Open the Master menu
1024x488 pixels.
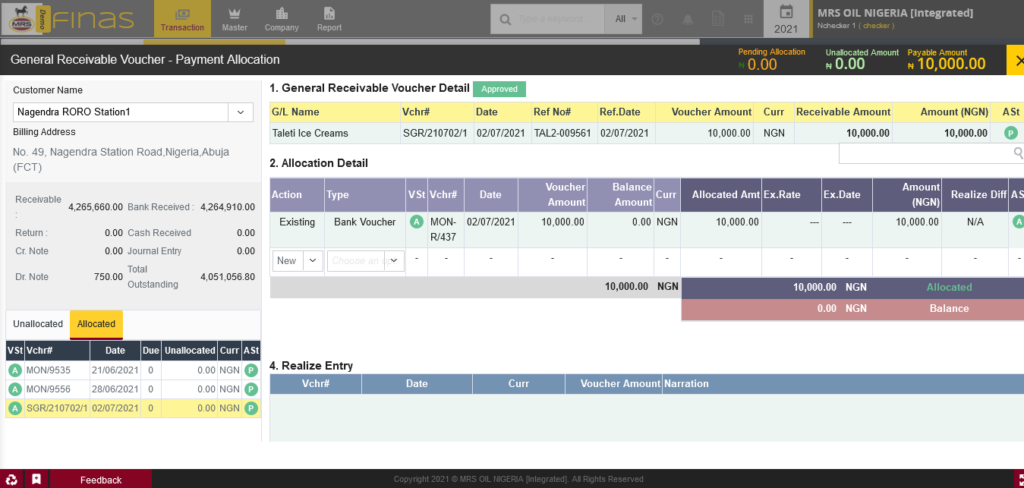234,19
